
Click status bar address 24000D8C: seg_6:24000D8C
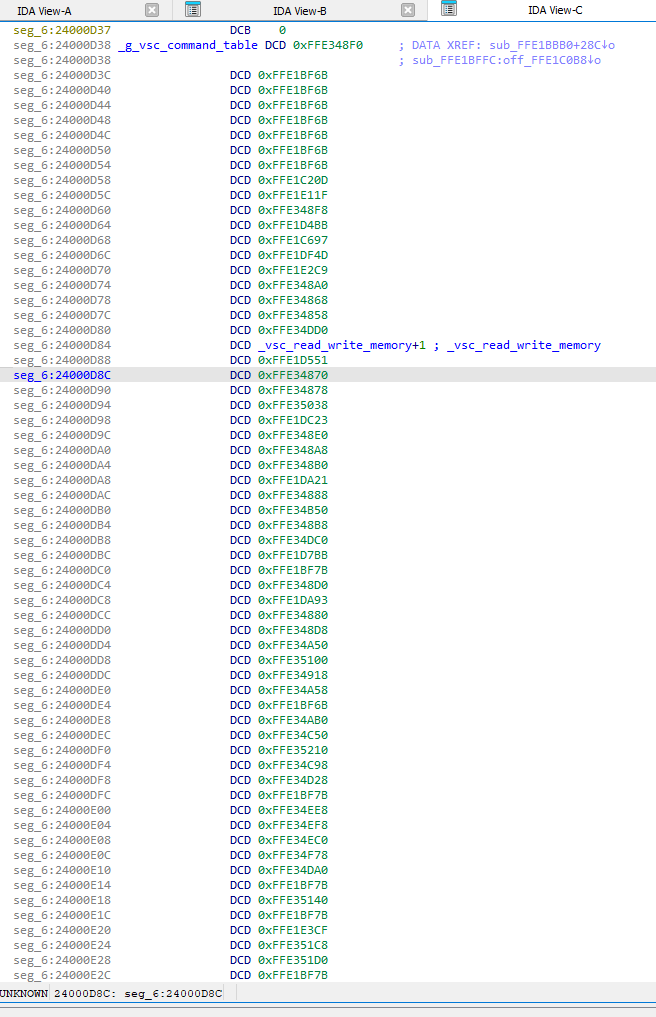tap(138, 993)
